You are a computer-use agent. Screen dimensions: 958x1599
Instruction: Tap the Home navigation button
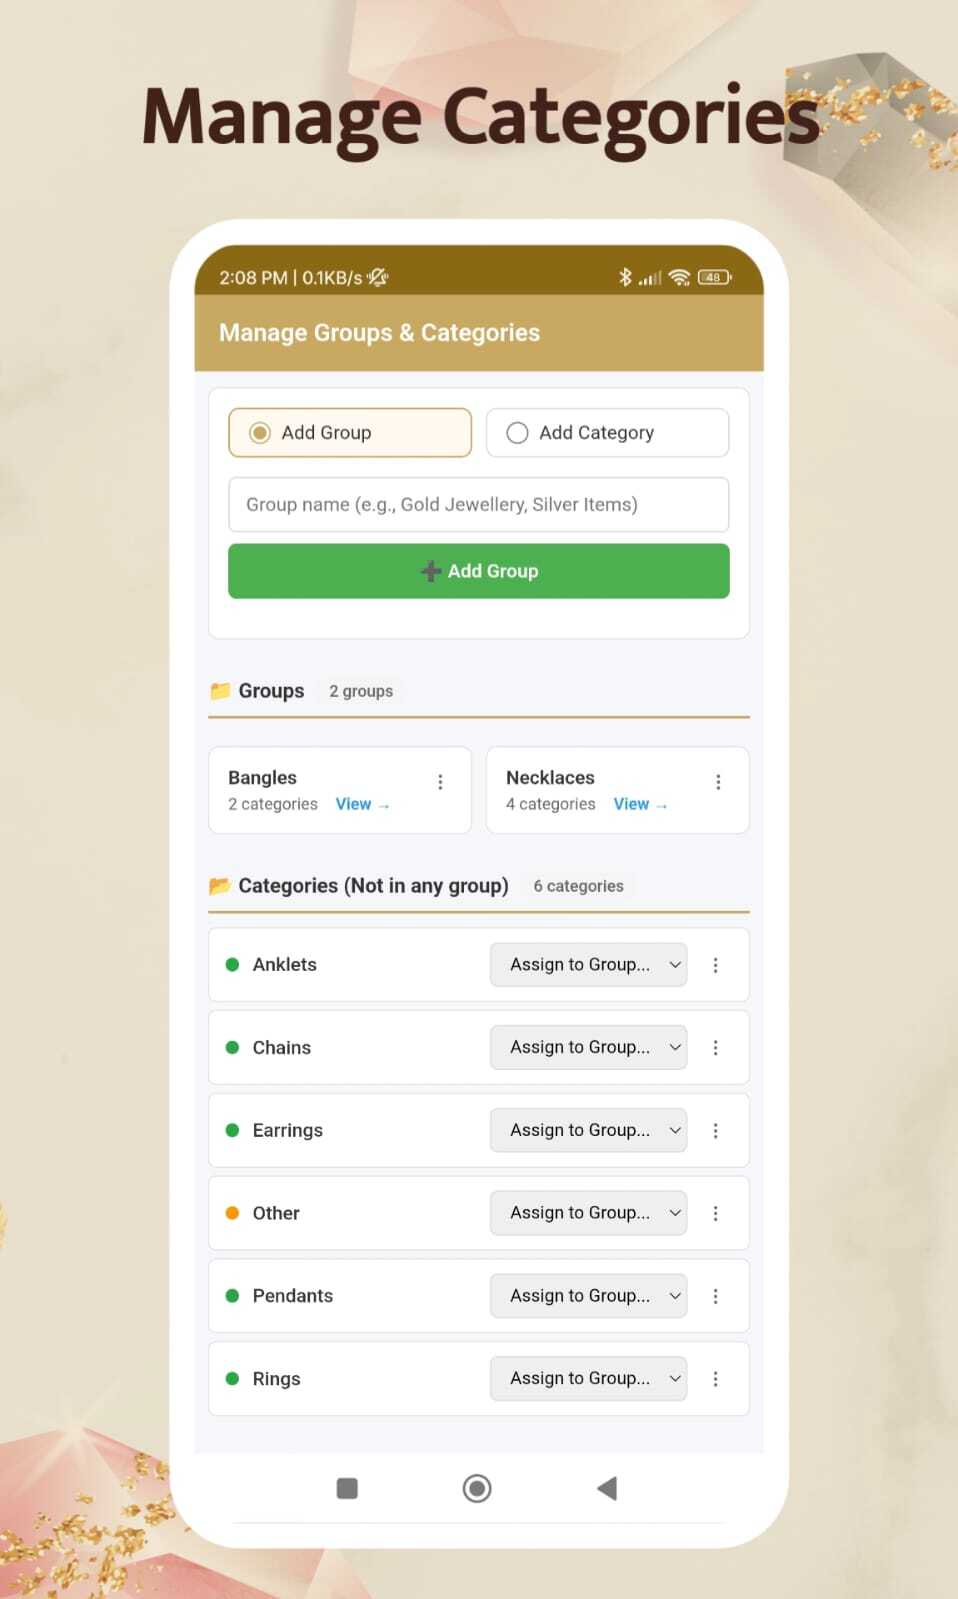pos(477,1488)
